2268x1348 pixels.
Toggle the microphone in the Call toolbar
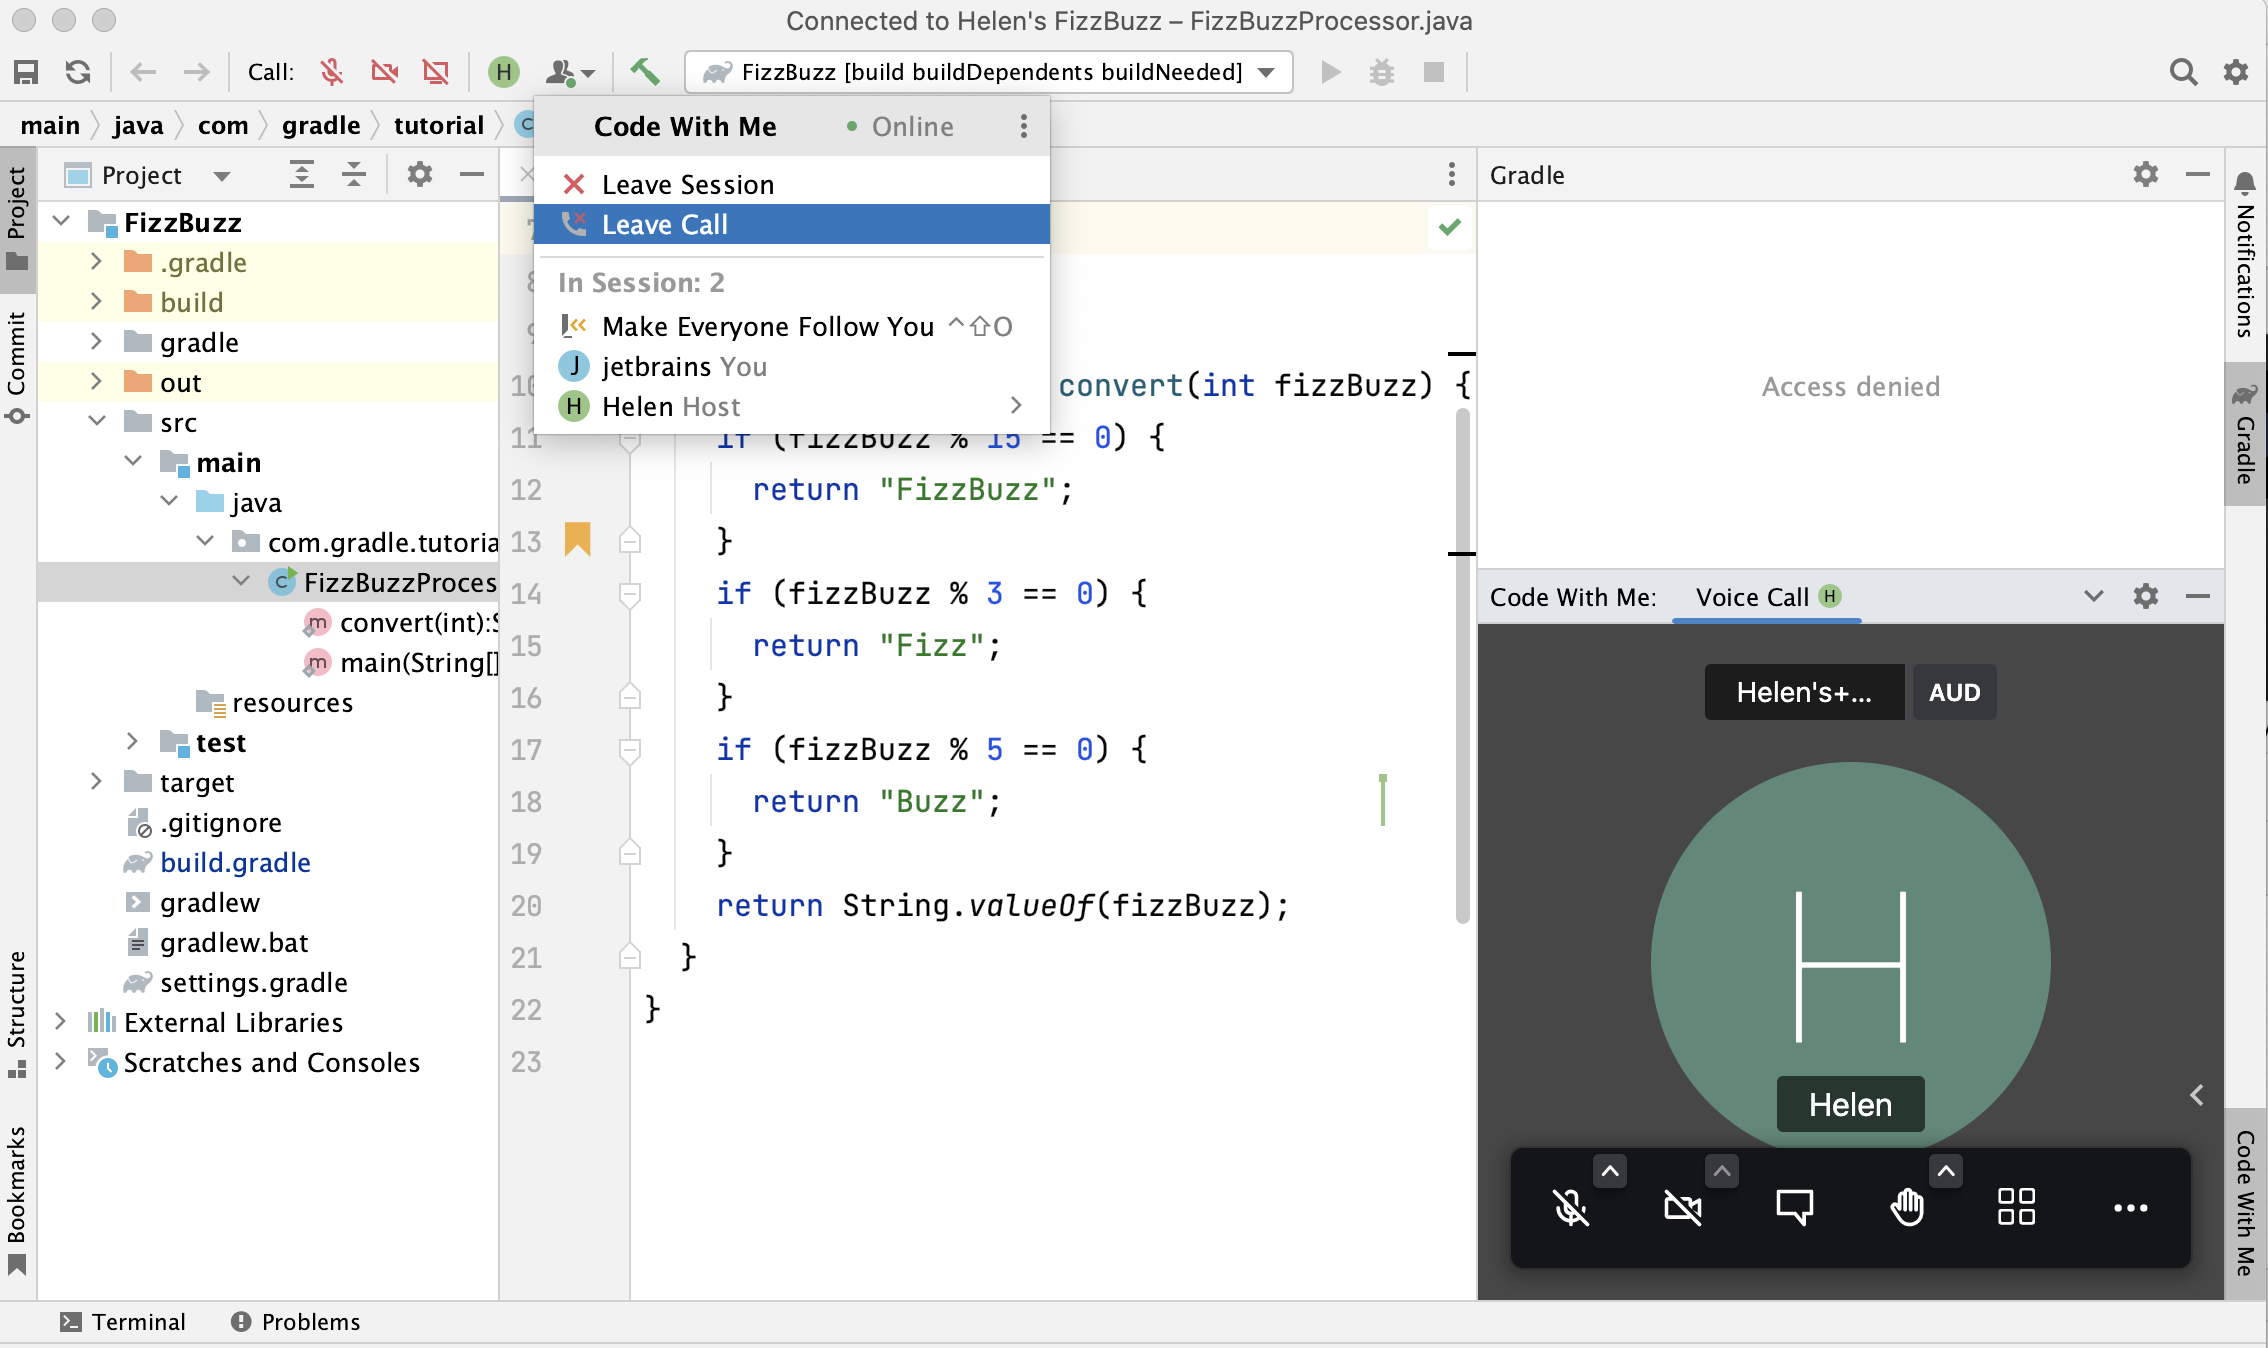point(332,72)
